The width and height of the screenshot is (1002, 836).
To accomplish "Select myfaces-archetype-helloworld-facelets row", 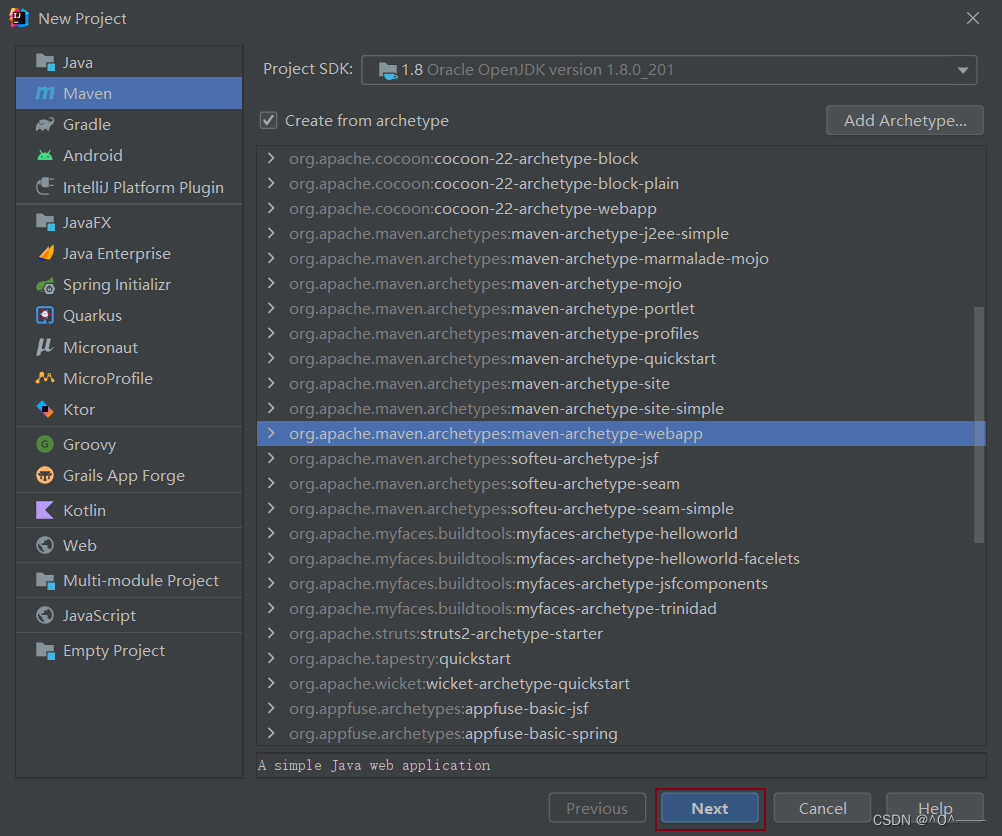I will pos(620,558).
